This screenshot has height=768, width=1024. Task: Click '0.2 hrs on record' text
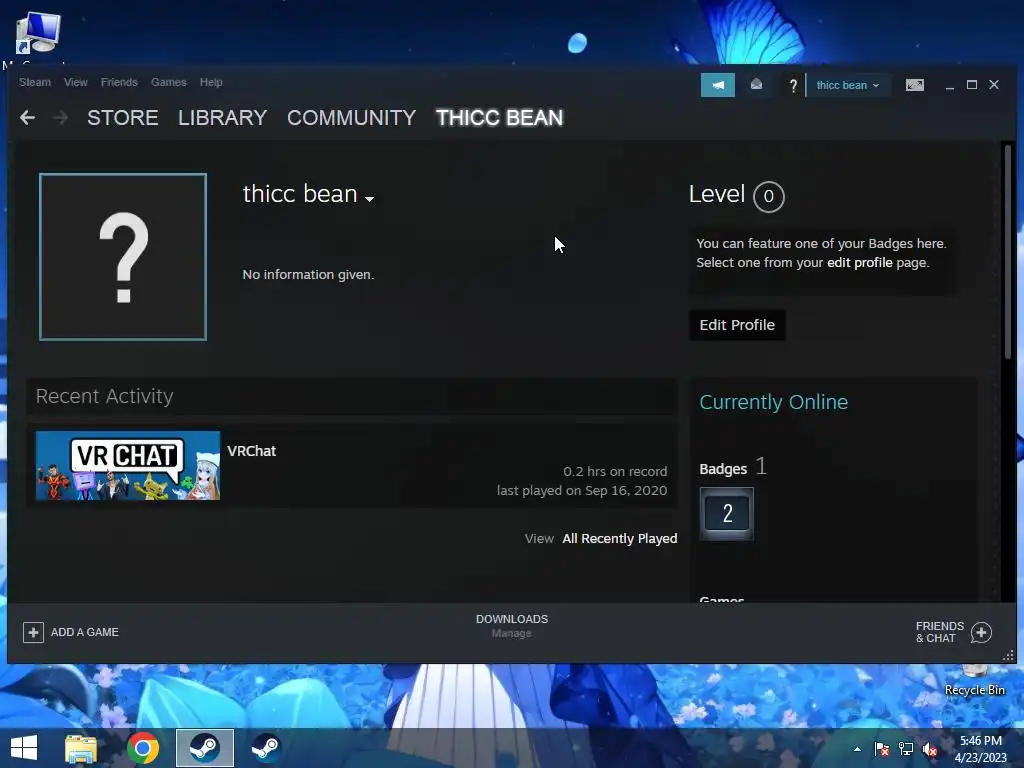click(x=615, y=472)
